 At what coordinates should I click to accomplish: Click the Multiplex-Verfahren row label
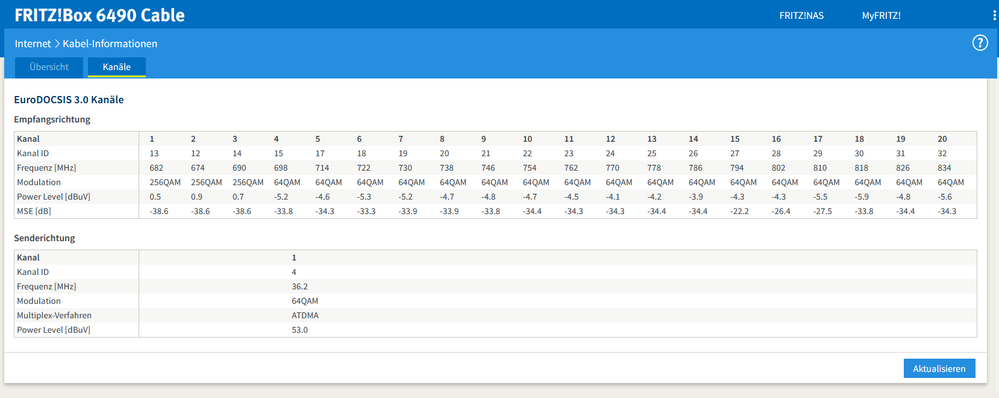click(54, 315)
